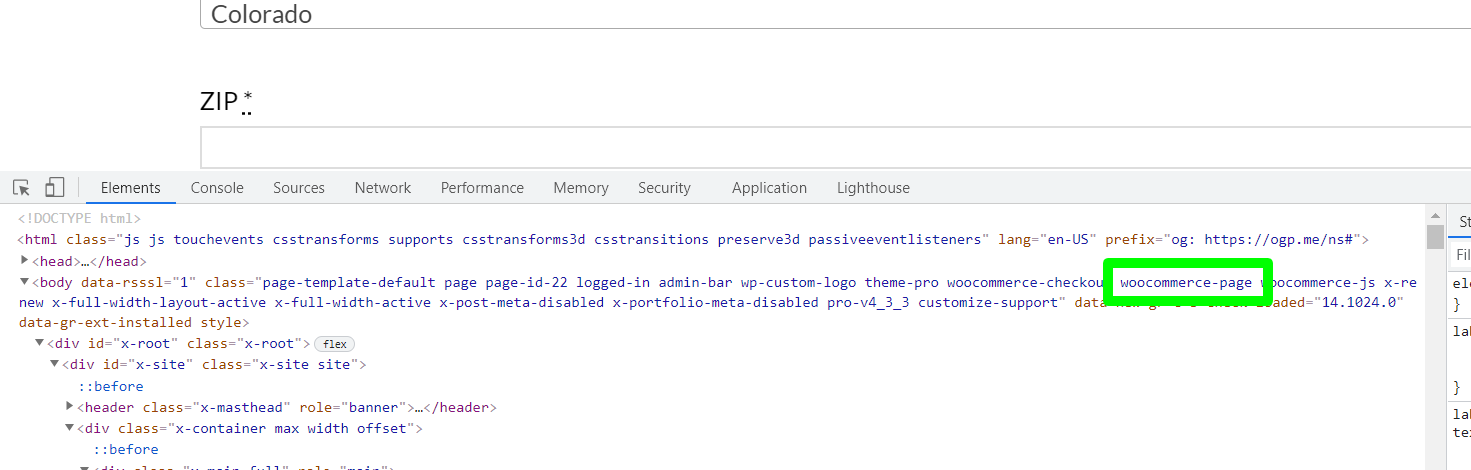Switch to the Console tab
Screen dimensions: 1471x470
217,188
